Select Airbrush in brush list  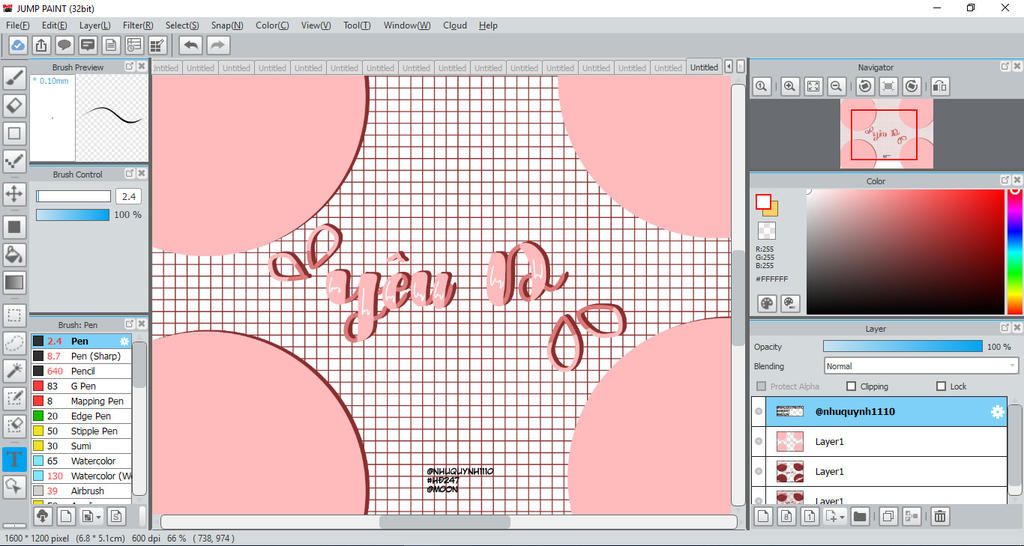[82, 491]
